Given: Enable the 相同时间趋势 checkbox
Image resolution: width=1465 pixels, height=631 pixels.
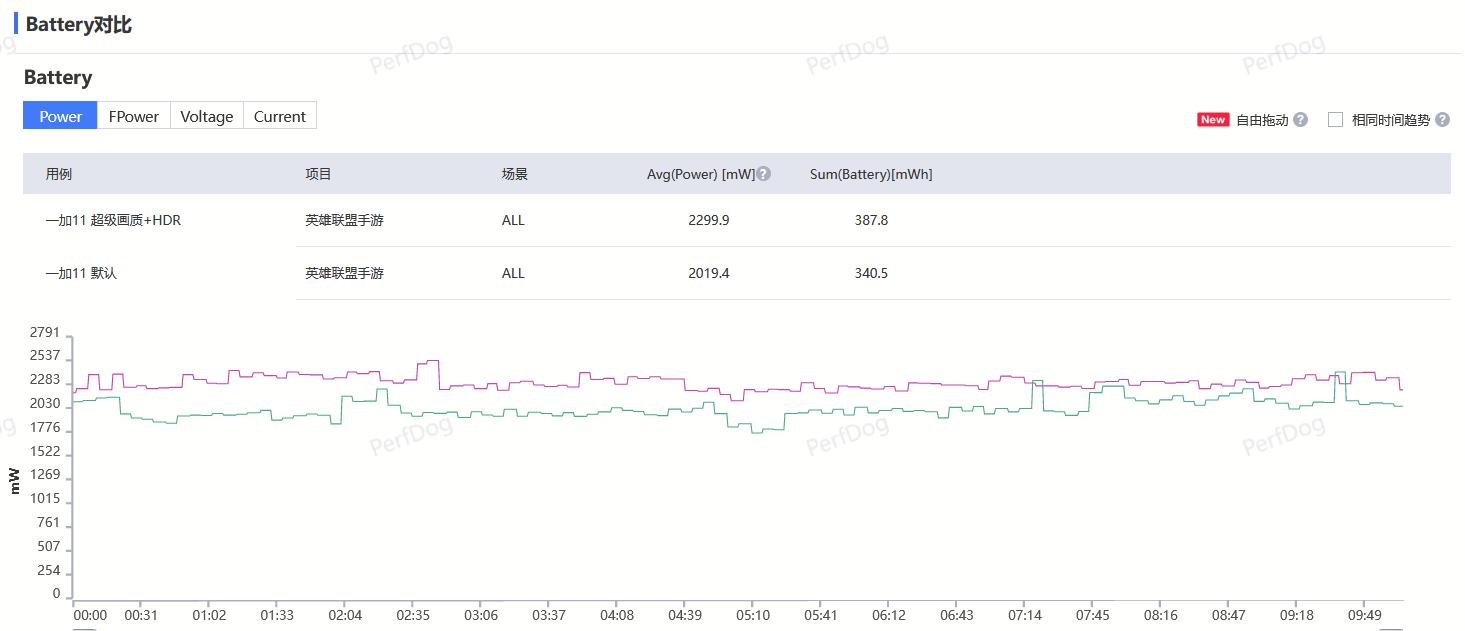Looking at the screenshot, I should (1335, 120).
